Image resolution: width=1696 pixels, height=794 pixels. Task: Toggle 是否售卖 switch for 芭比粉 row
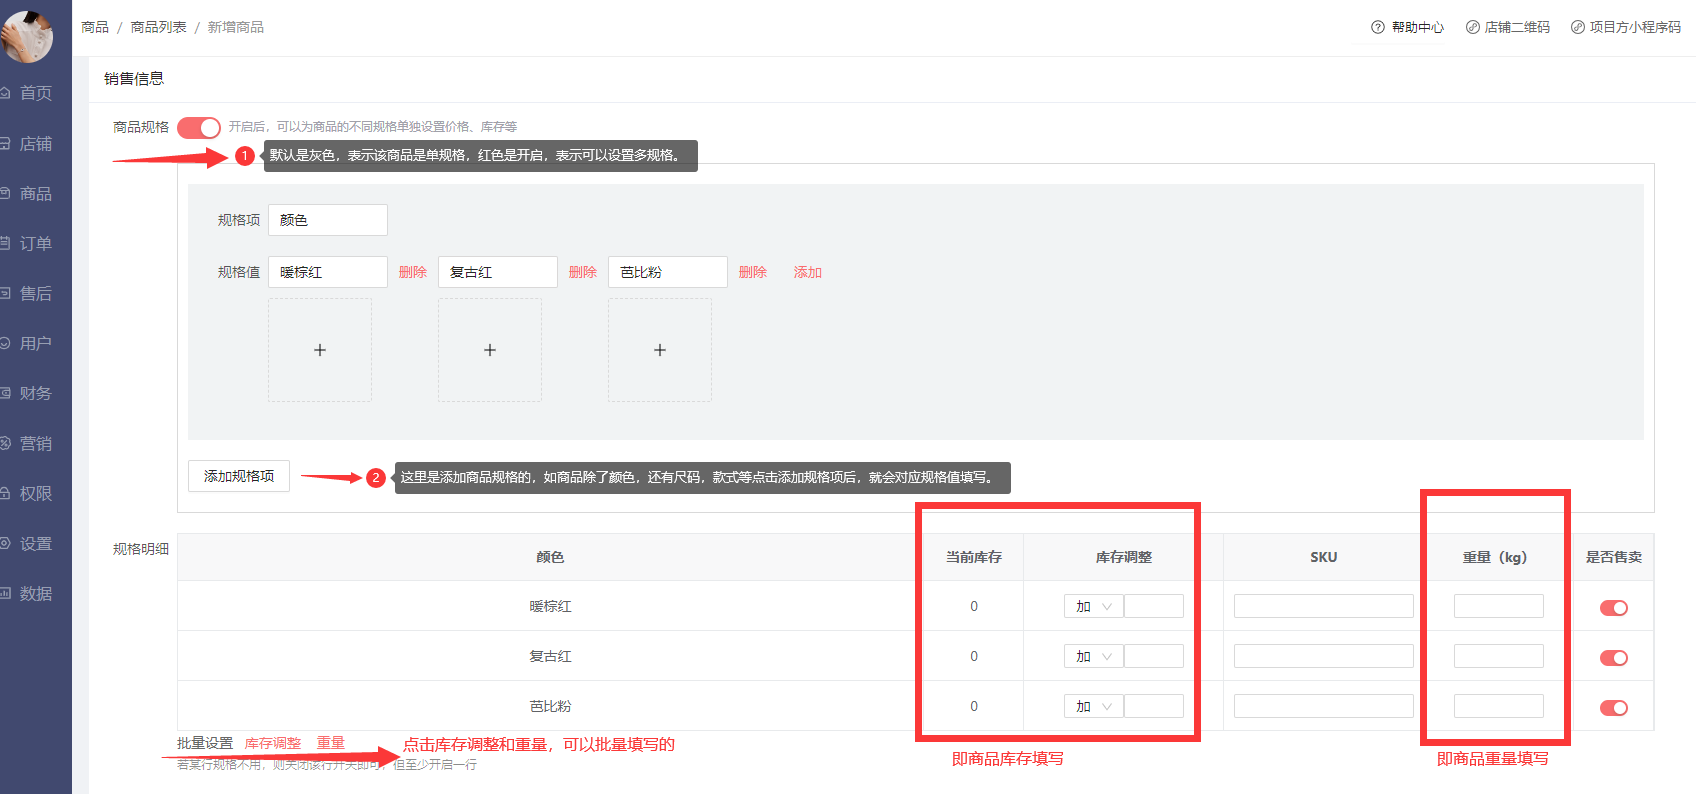click(x=1613, y=708)
